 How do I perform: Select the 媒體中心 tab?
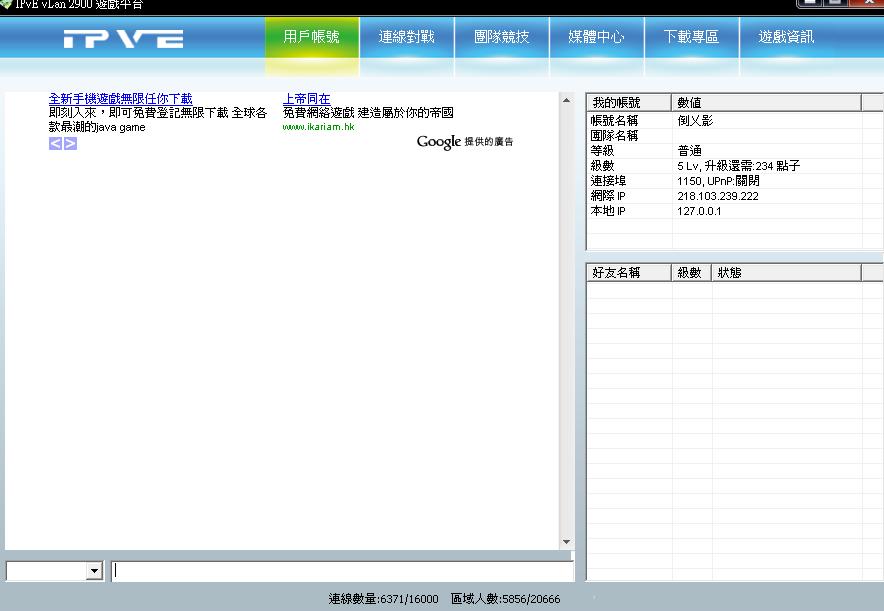(596, 37)
